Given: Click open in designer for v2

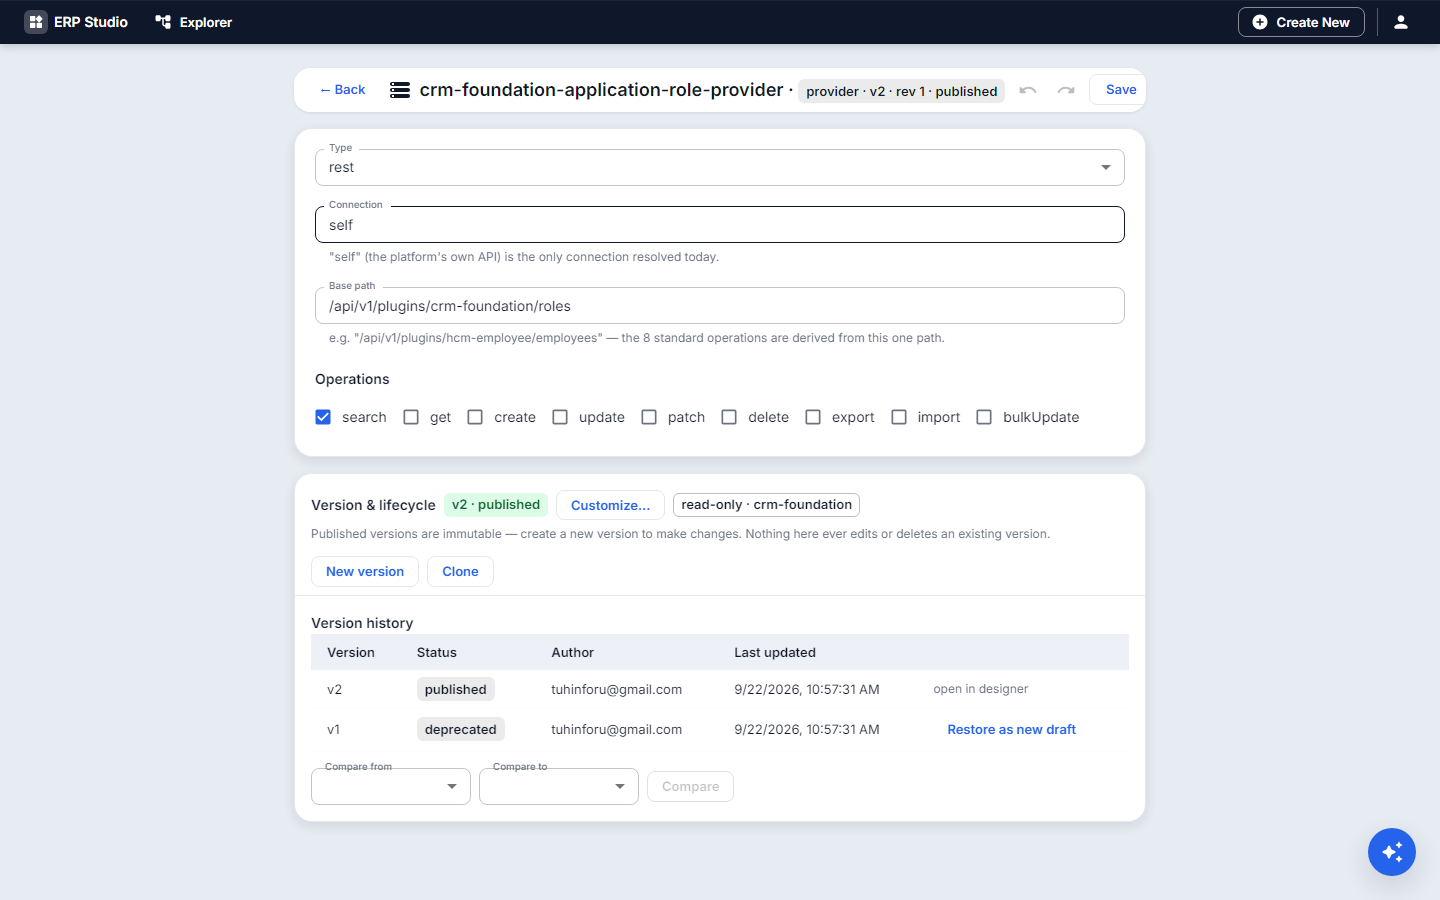Looking at the screenshot, I should [x=980, y=689].
